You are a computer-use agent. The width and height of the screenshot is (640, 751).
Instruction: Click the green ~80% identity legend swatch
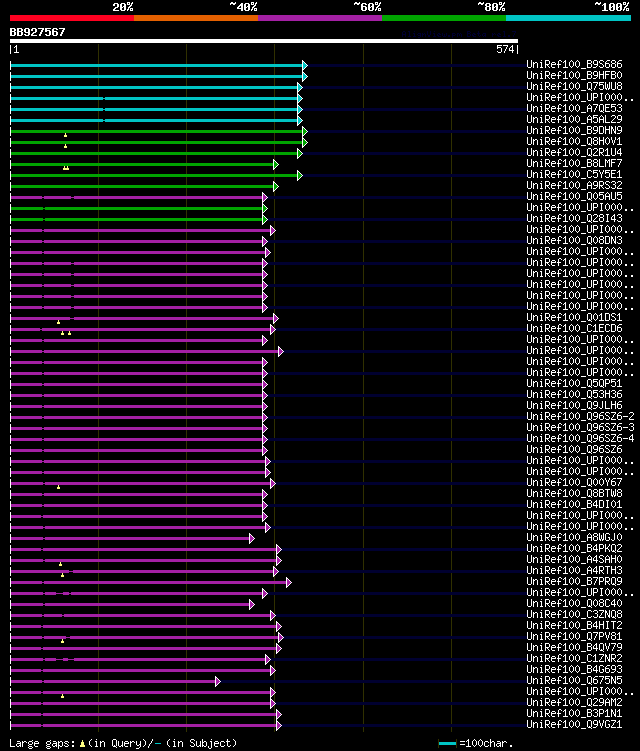tap(444, 18)
